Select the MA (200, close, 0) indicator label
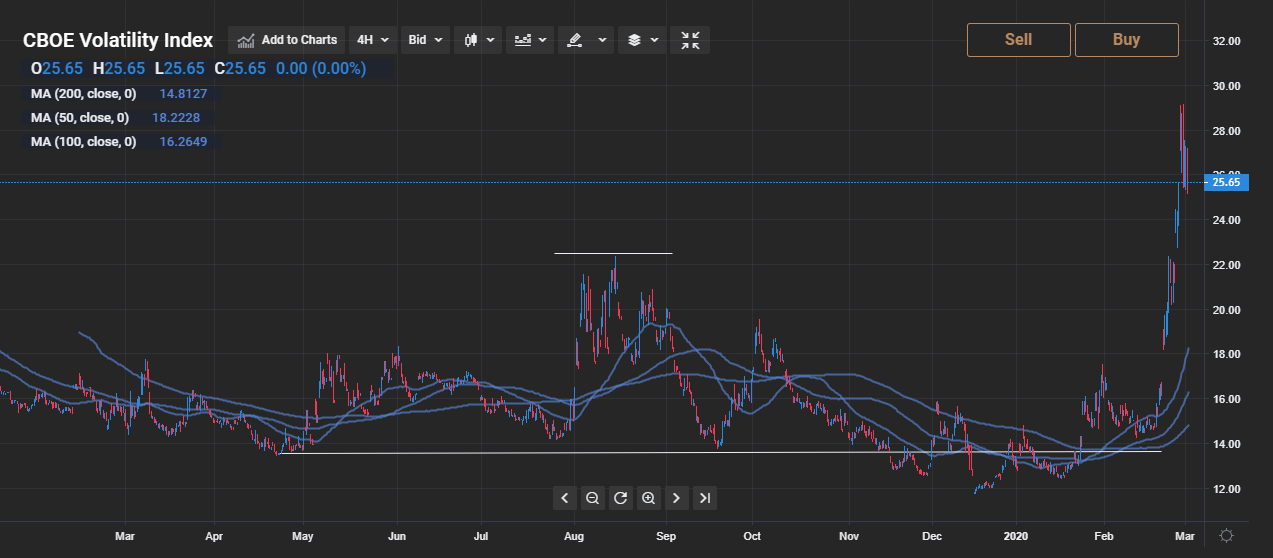This screenshot has width=1273, height=558. tap(84, 93)
